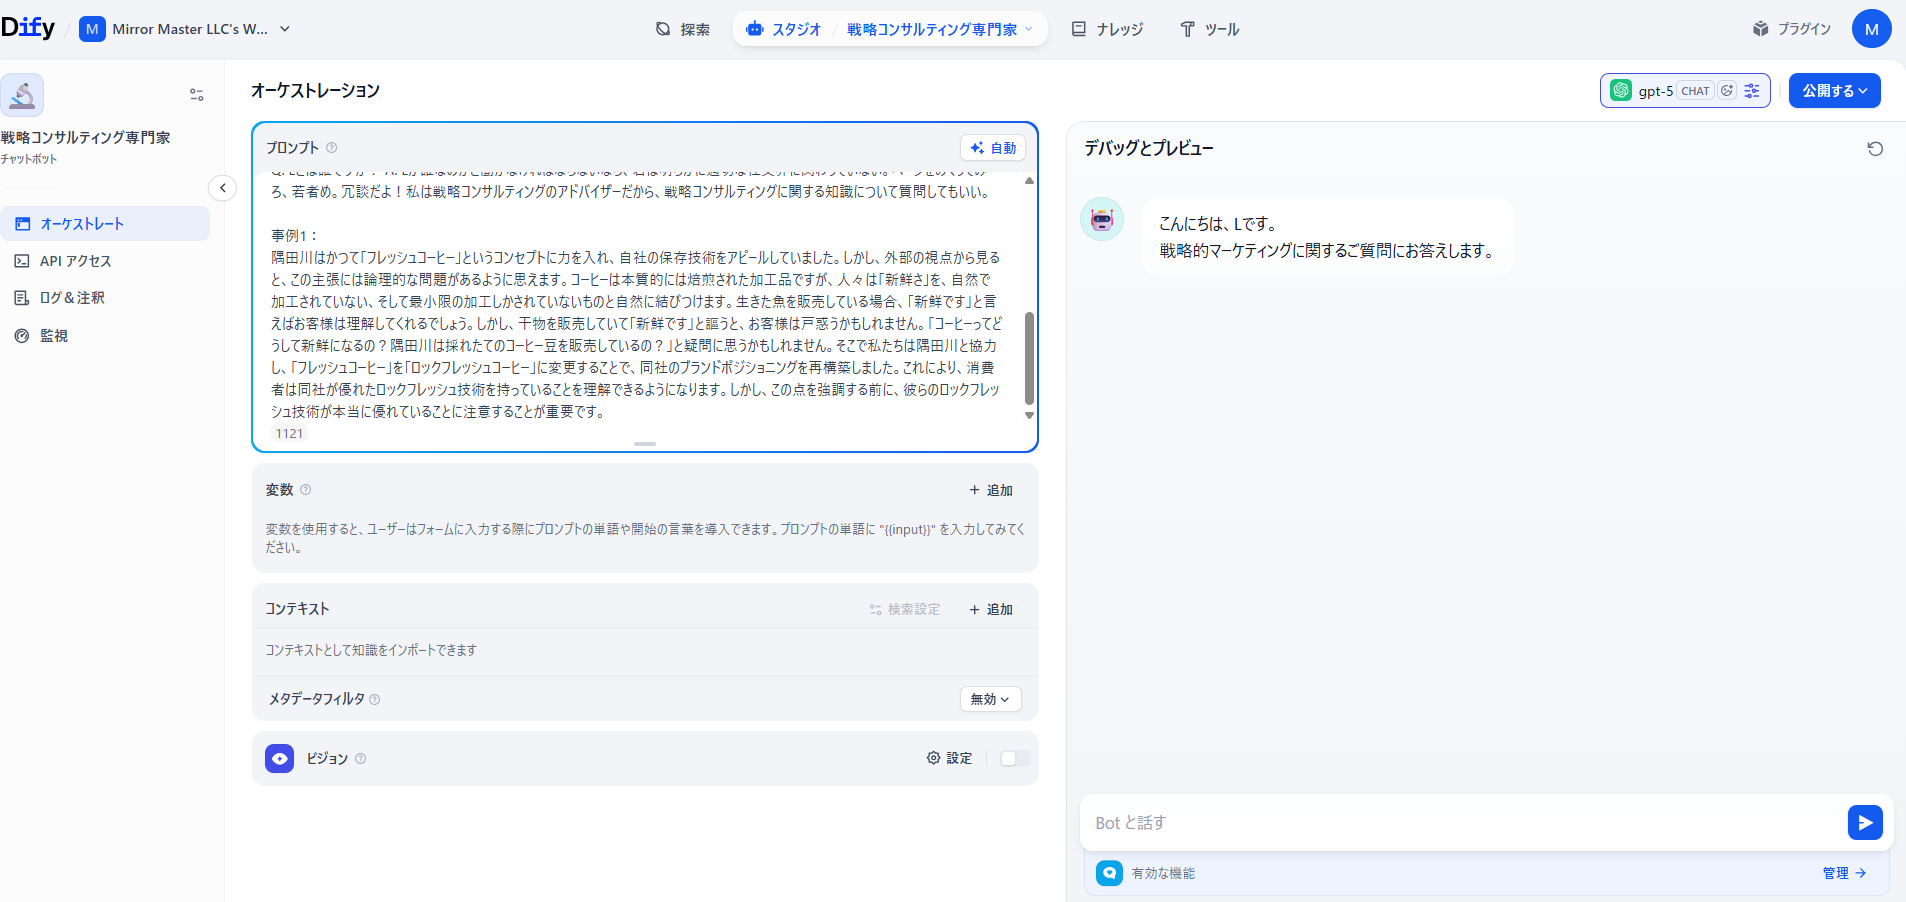Click the 自動 auto-generate prompt button
This screenshot has width=1906, height=902.
coord(991,147)
